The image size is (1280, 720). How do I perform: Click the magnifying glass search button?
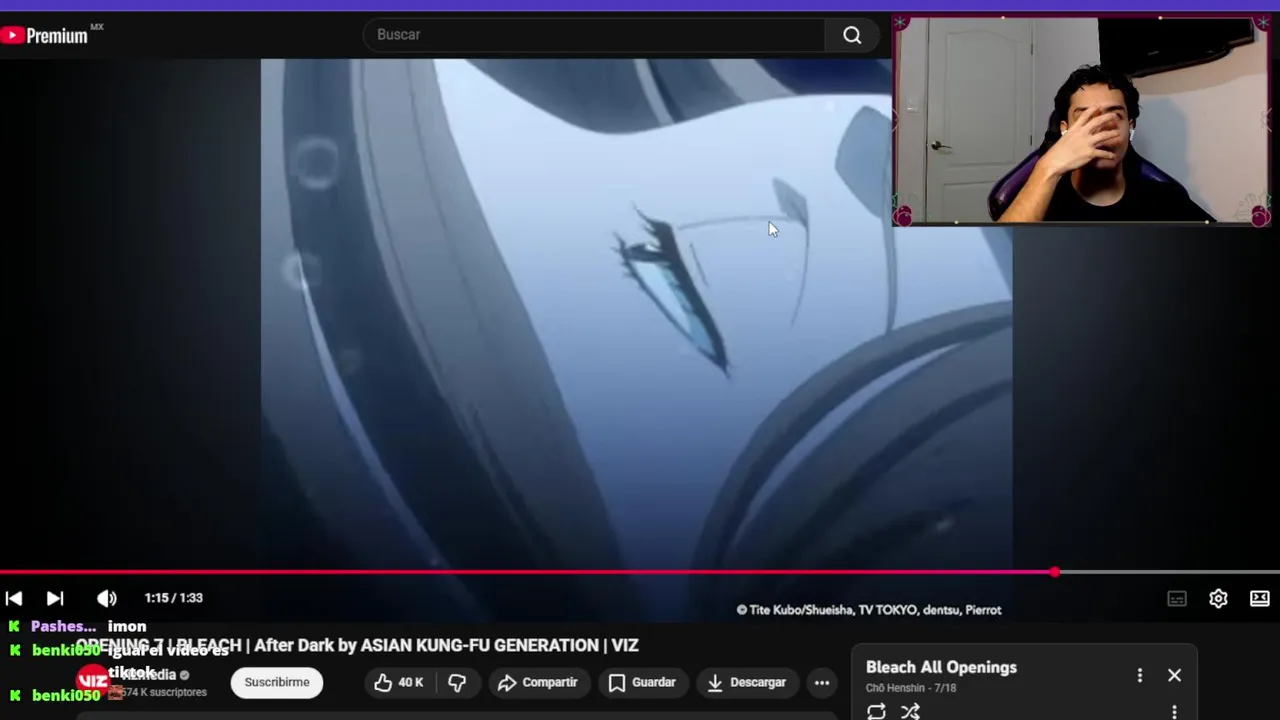(852, 35)
